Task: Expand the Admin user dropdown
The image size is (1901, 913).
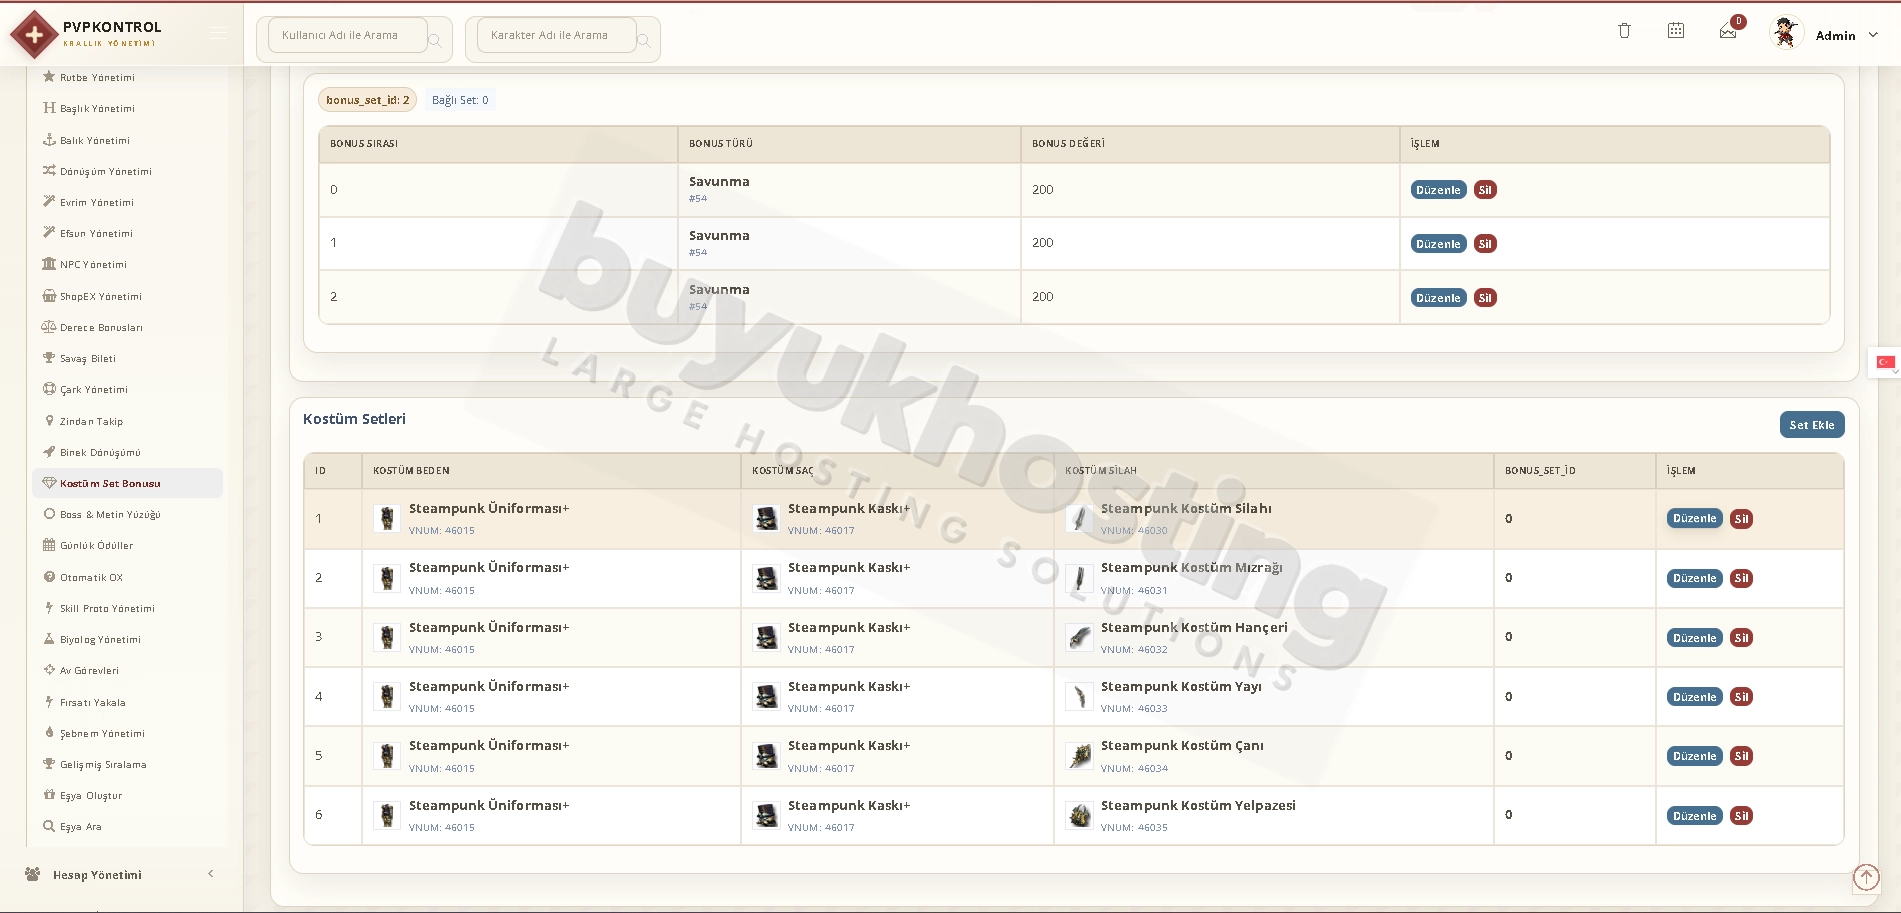Action: (x=1848, y=35)
